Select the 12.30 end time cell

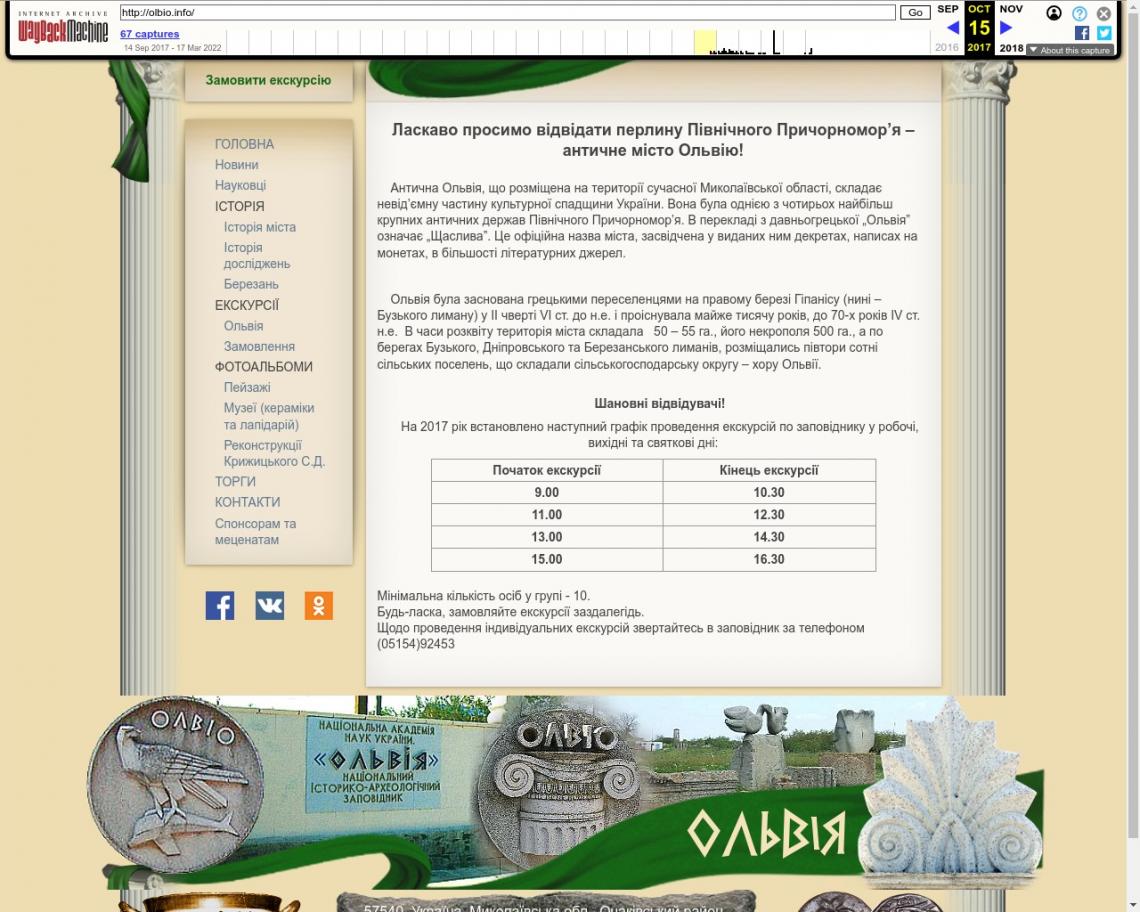pos(769,515)
